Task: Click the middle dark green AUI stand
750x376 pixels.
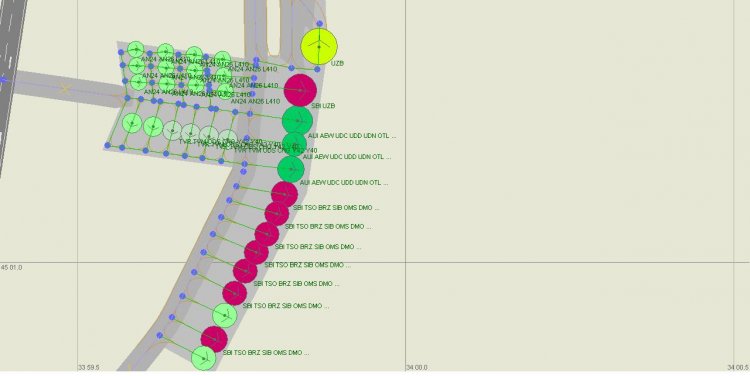Action: (x=294, y=144)
